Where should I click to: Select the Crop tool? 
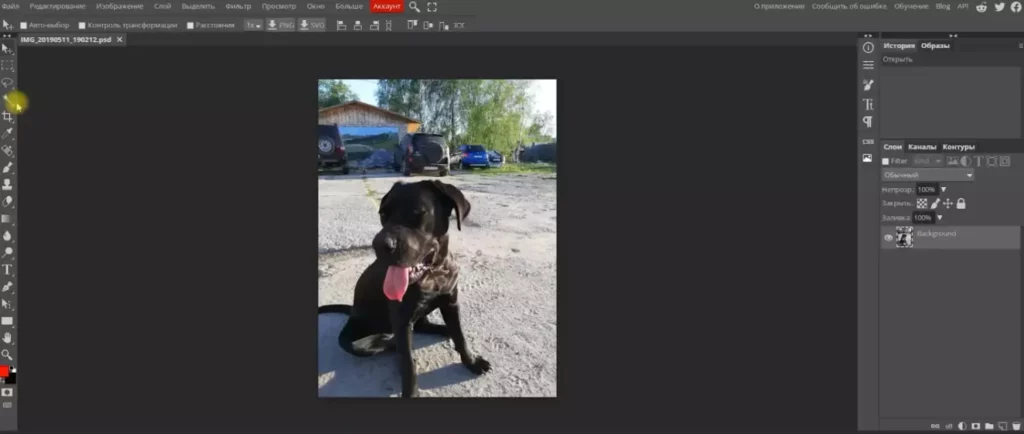7,116
